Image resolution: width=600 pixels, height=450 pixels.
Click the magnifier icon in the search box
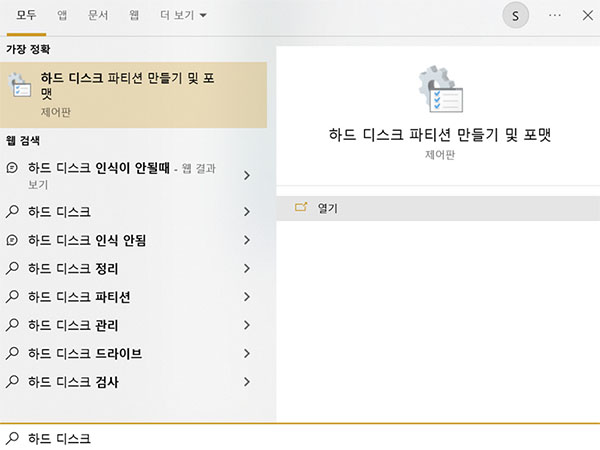[x=12, y=438]
